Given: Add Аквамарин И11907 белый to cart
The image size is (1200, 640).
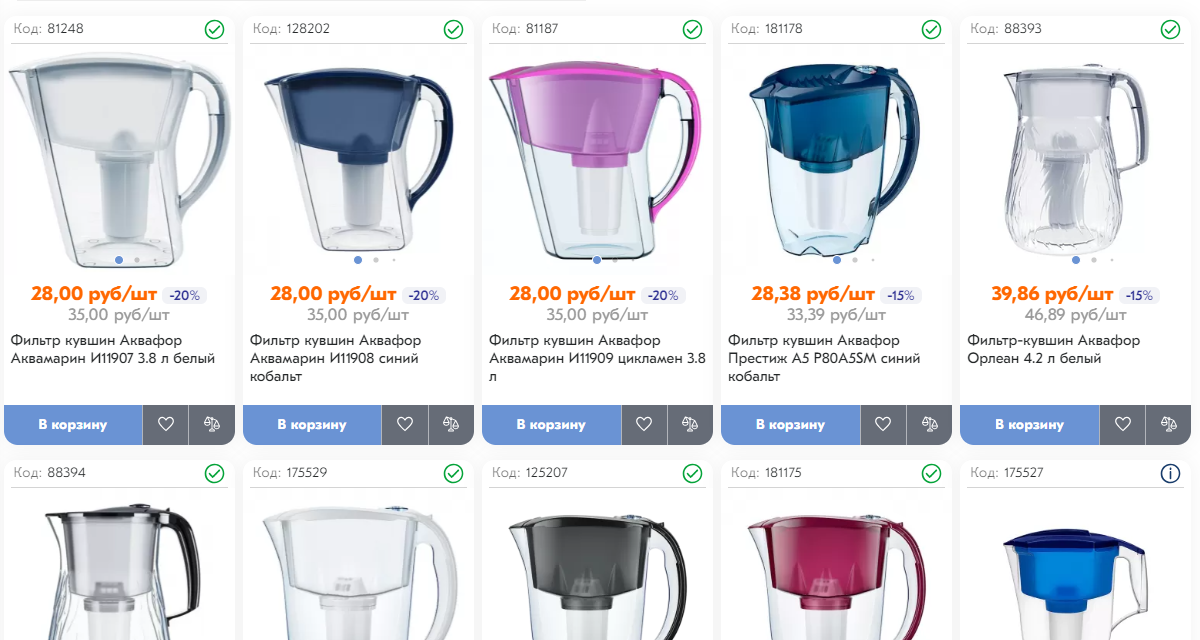Looking at the screenshot, I should pos(73,424).
